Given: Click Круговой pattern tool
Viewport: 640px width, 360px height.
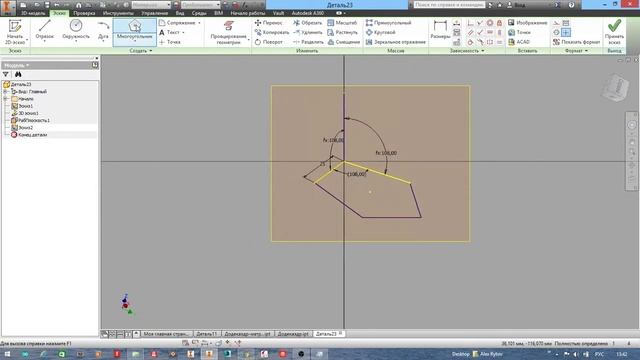Looking at the screenshot, I should [x=380, y=32].
